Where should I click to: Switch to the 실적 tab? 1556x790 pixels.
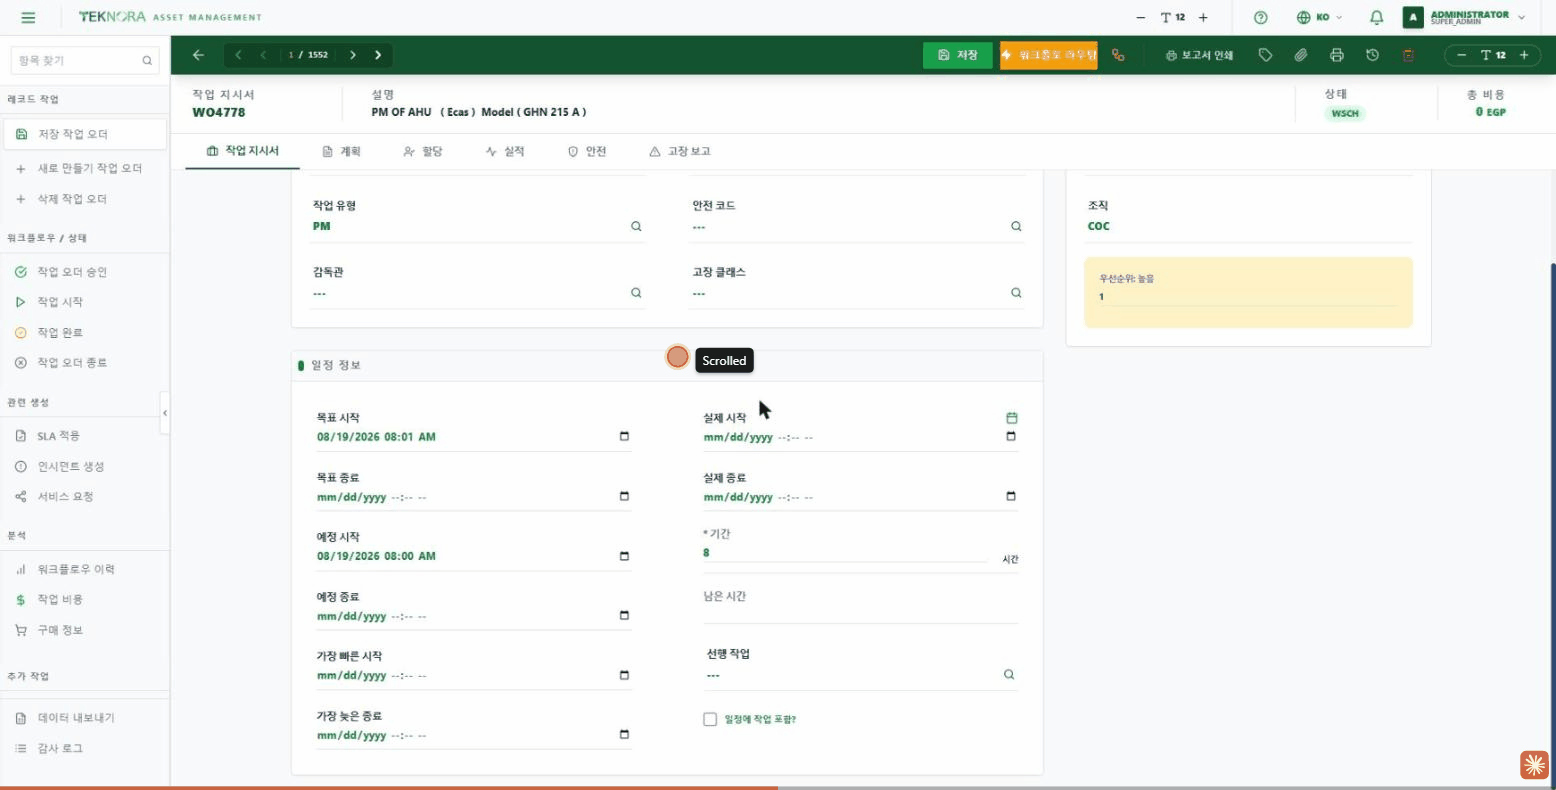(x=504, y=151)
